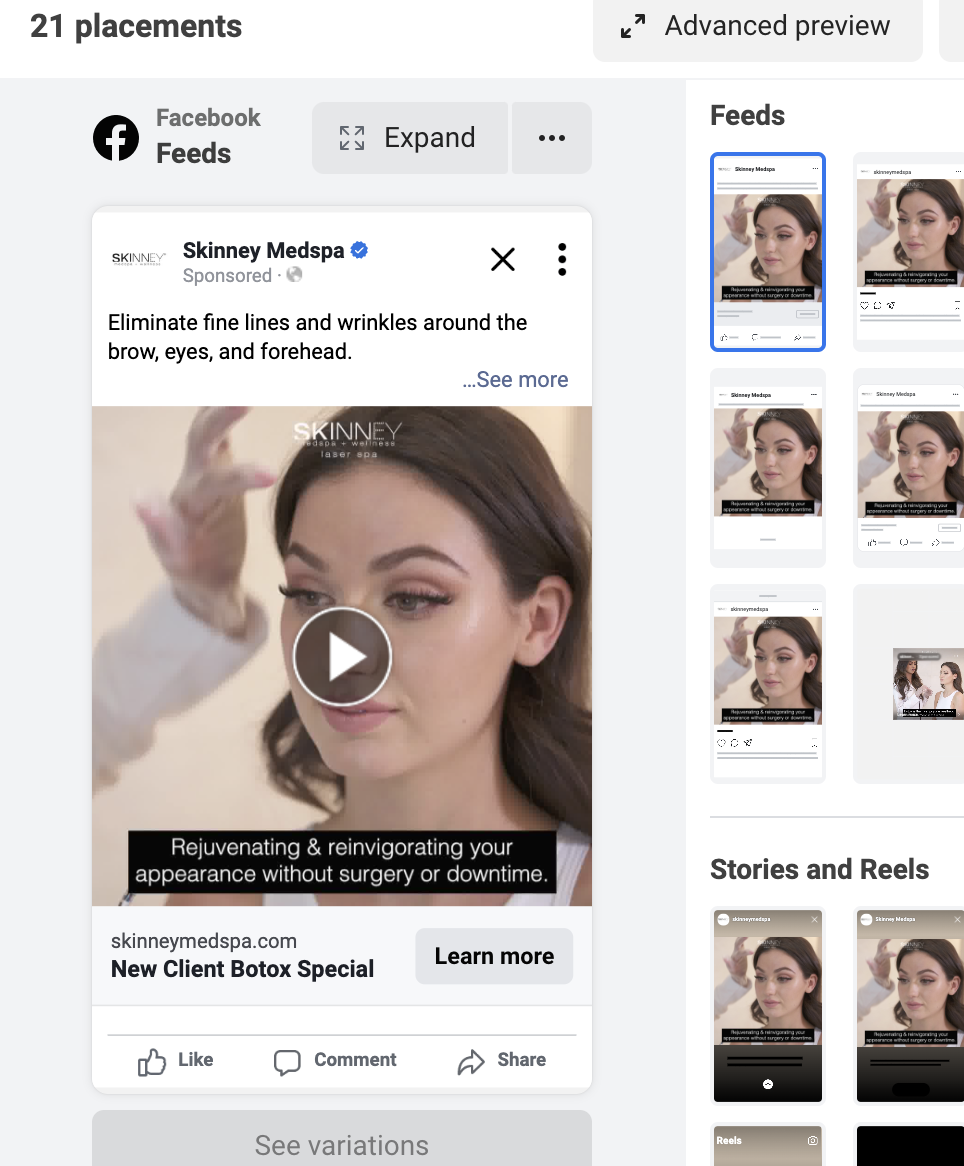964x1166 pixels.
Task: Dismiss the ad with the X icon
Action: 503,260
